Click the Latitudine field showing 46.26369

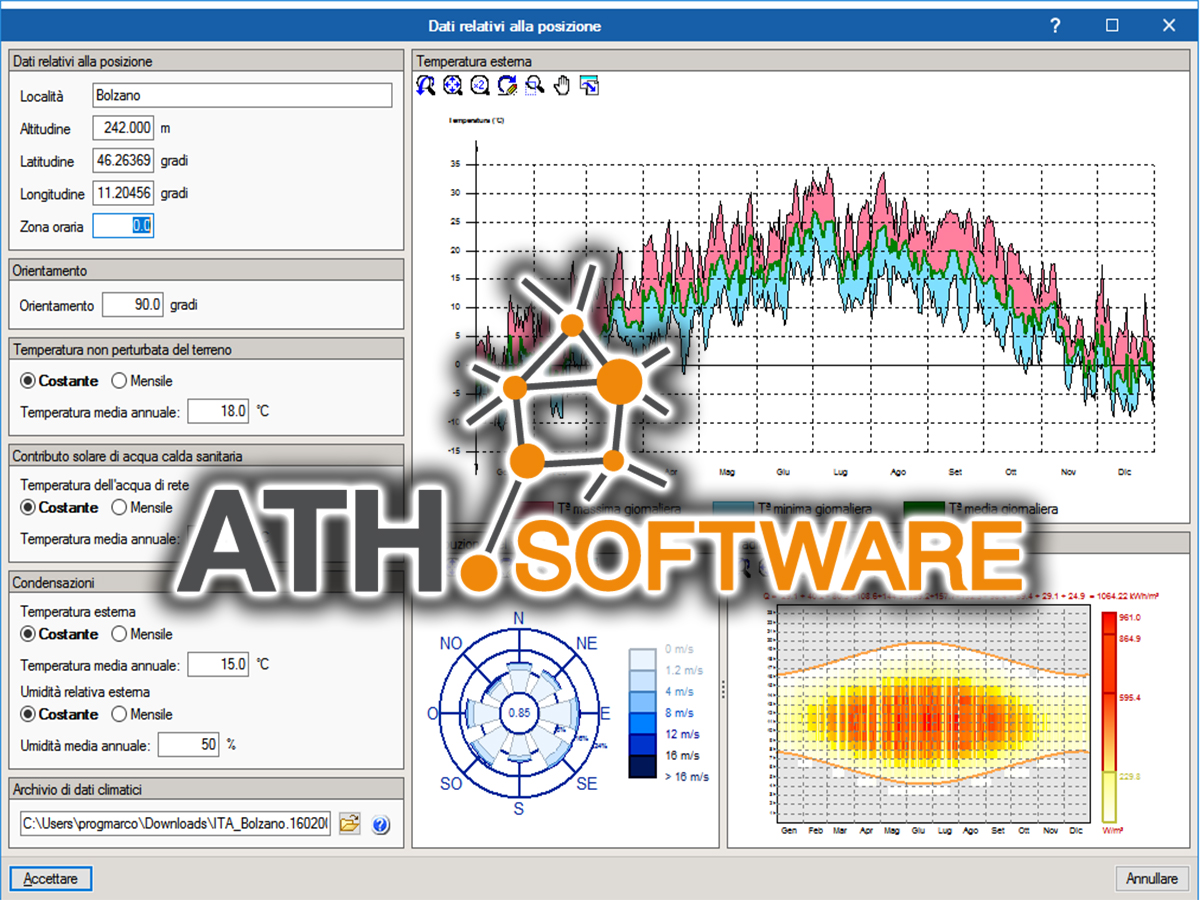[123, 160]
